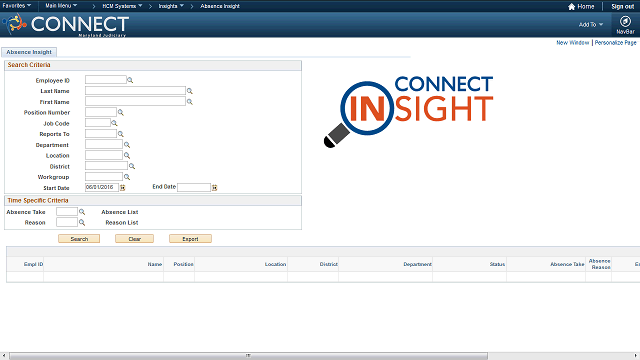Open the Position Number lookup magnifier
This screenshot has height=360, width=640.
(120, 112)
